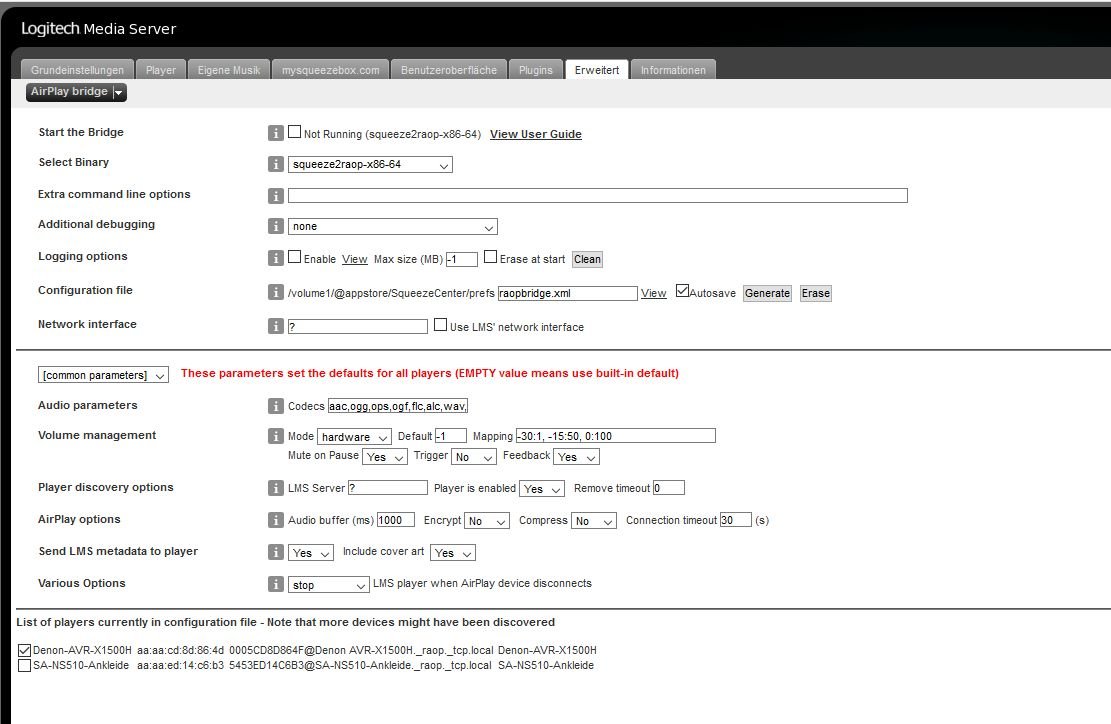Click the Extra command line options field
The image size is (1111, 724).
click(x=597, y=196)
